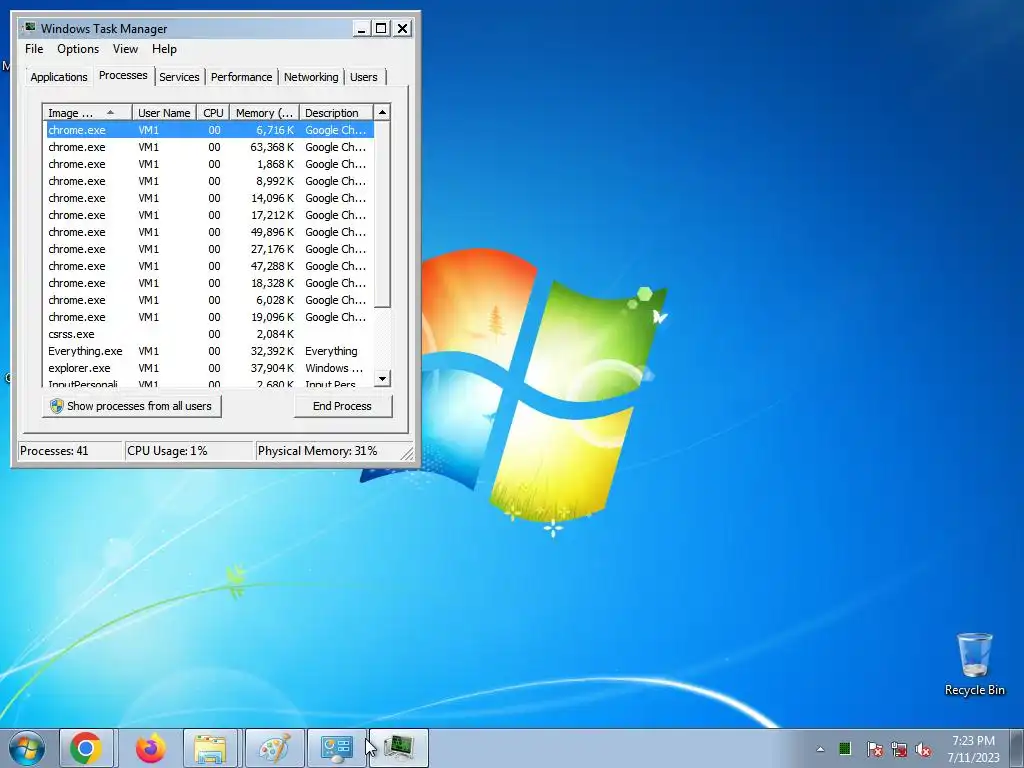Minimize the Windows Task Manager window
The width and height of the screenshot is (1024, 768).
pyautogui.click(x=361, y=28)
